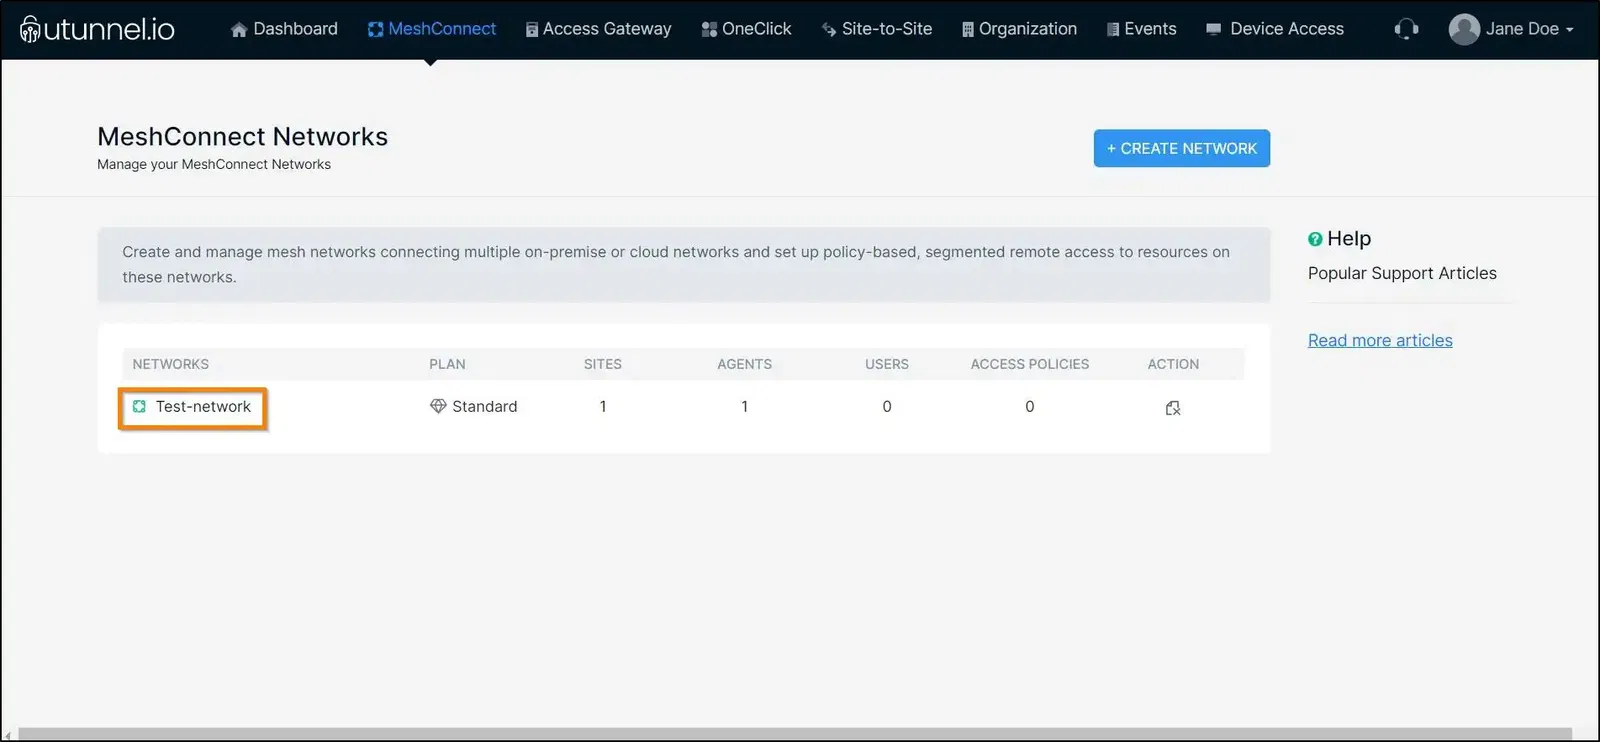Click the Users count for Test-network

pos(887,407)
